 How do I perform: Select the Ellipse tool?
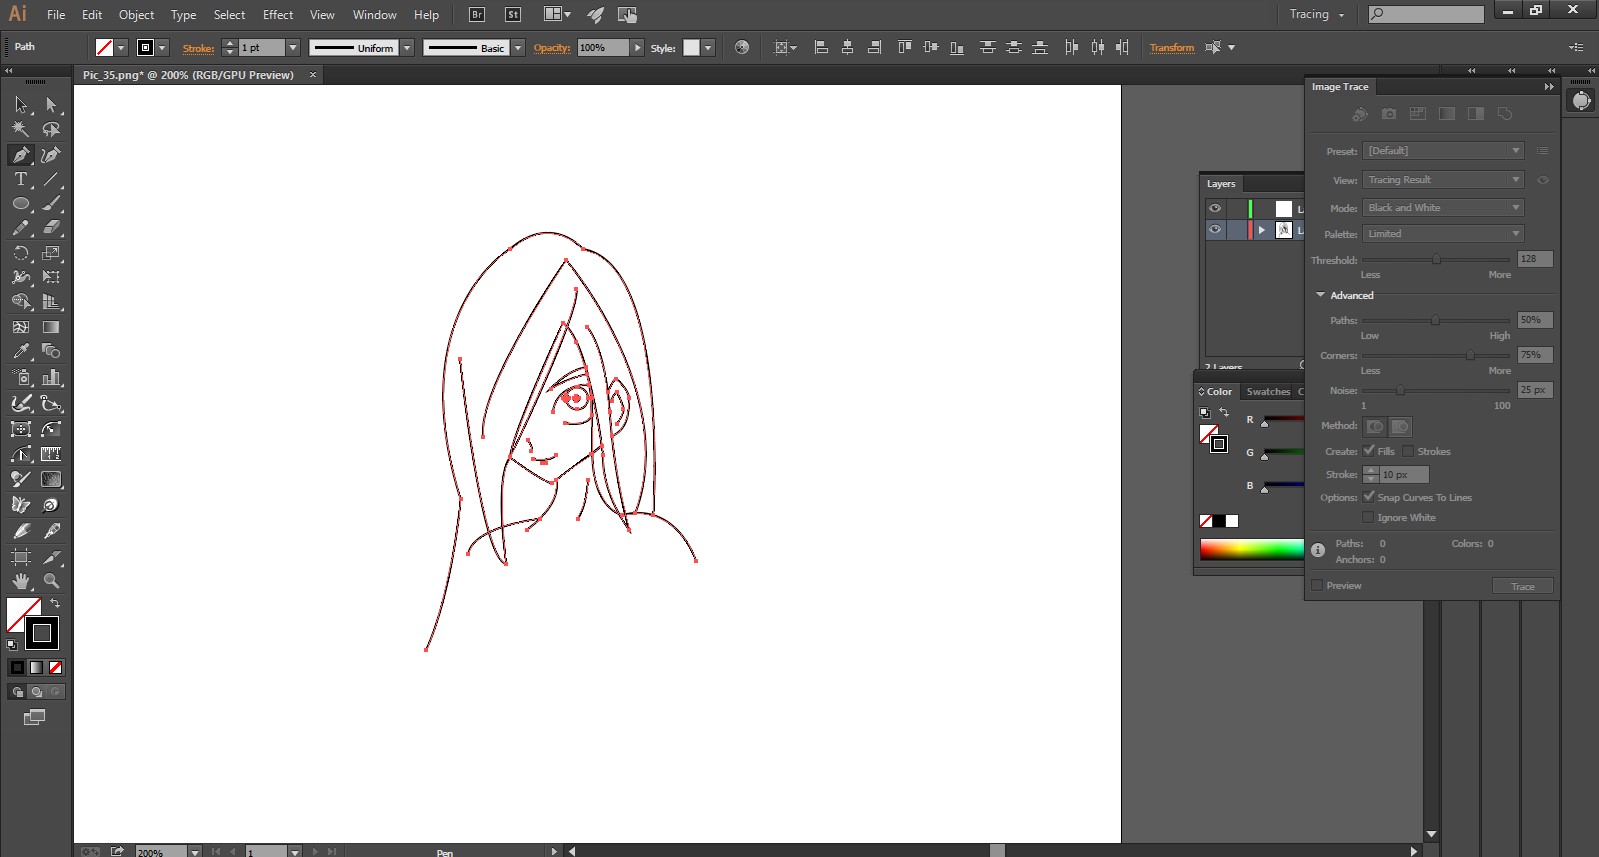point(21,203)
